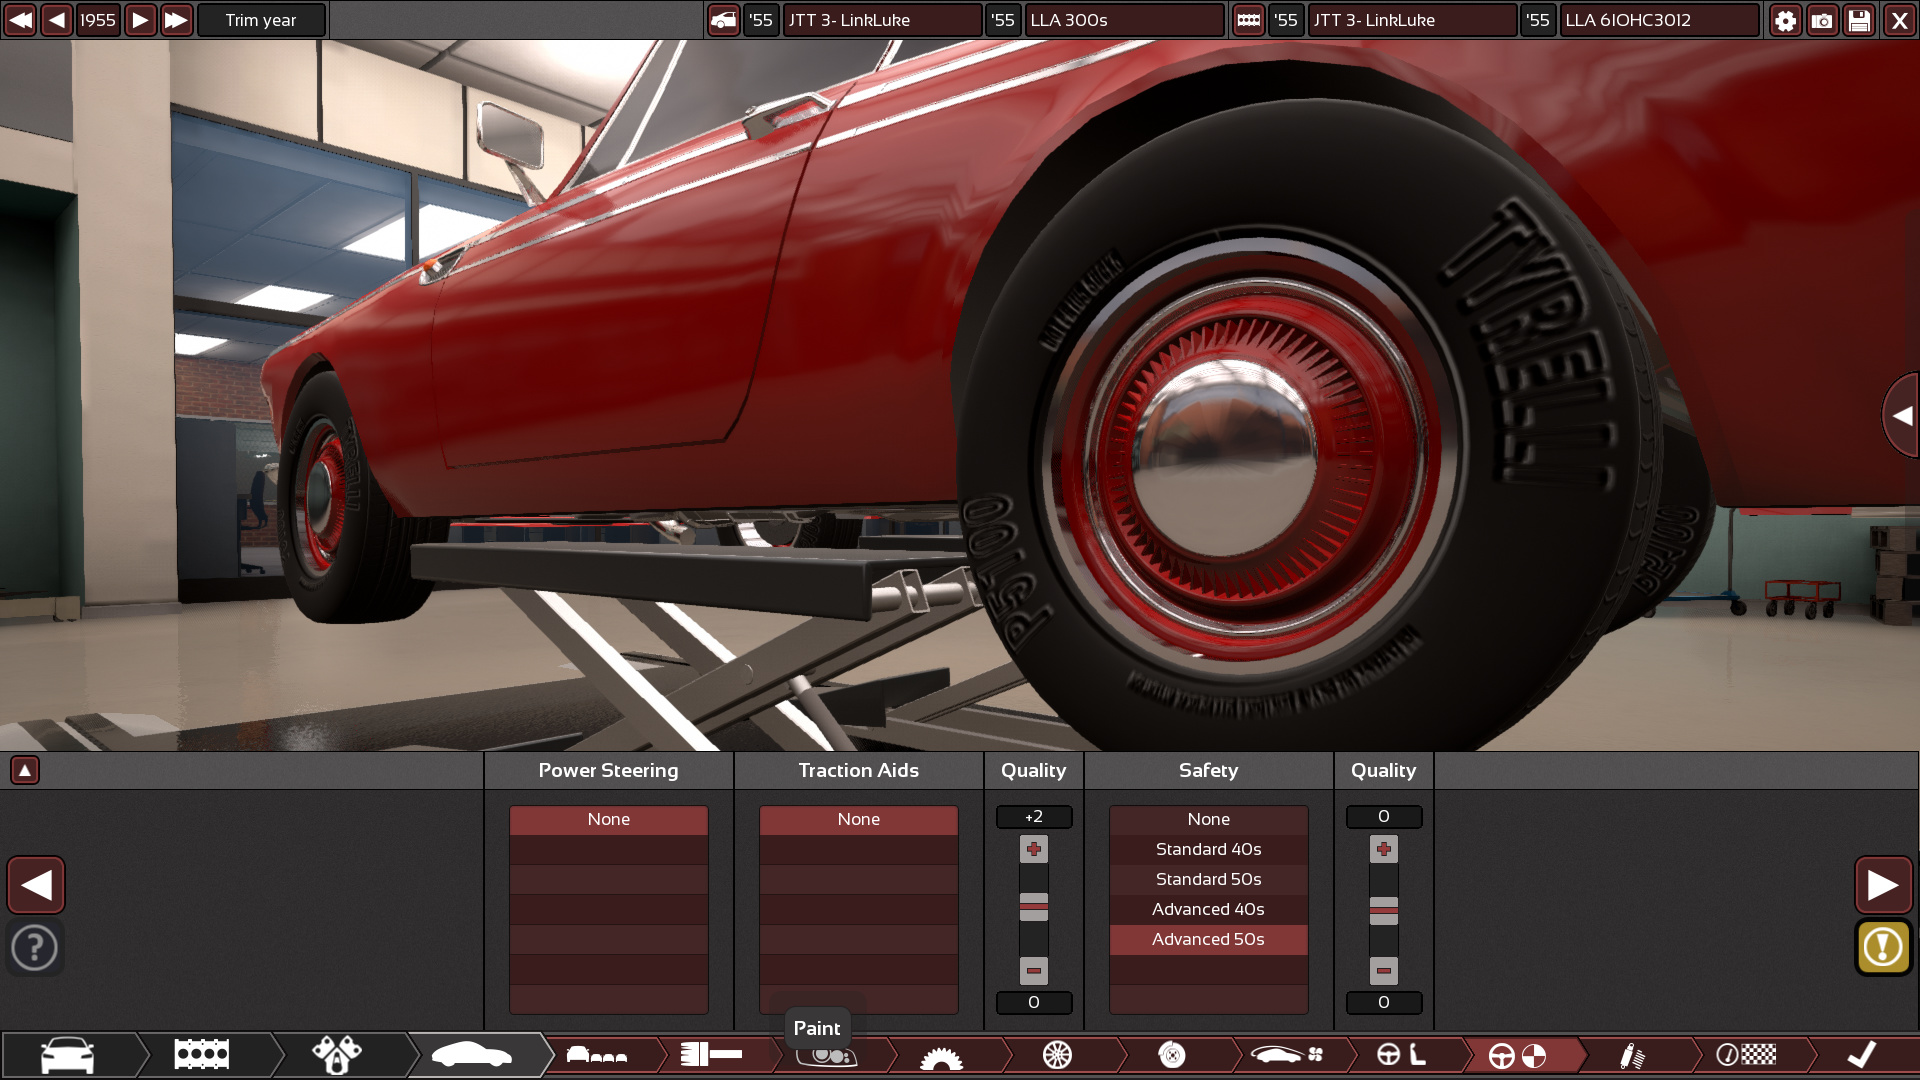
Task: Select None in the Safety list
Action: click(x=1208, y=819)
